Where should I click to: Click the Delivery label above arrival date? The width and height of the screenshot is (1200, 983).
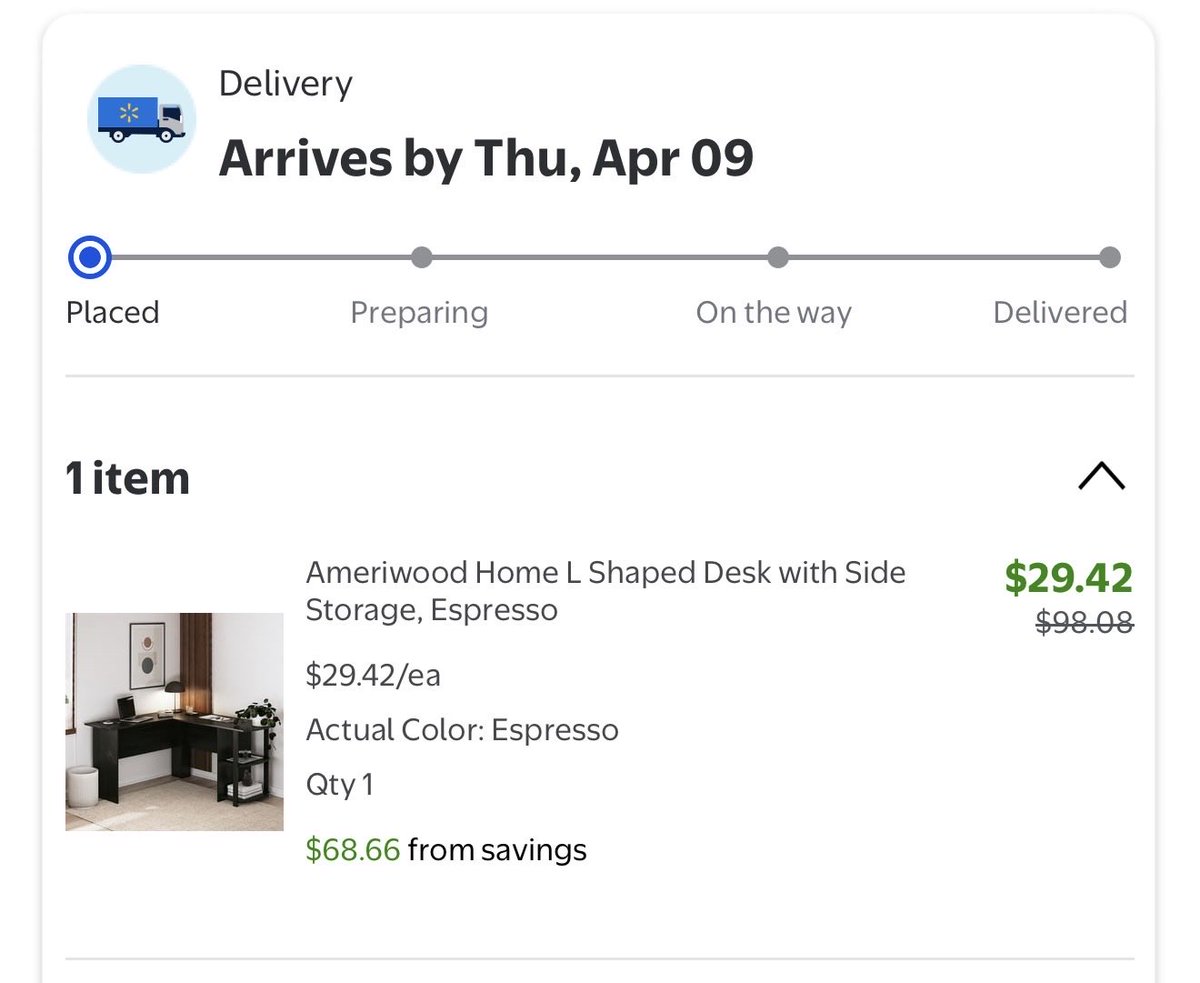tap(285, 83)
